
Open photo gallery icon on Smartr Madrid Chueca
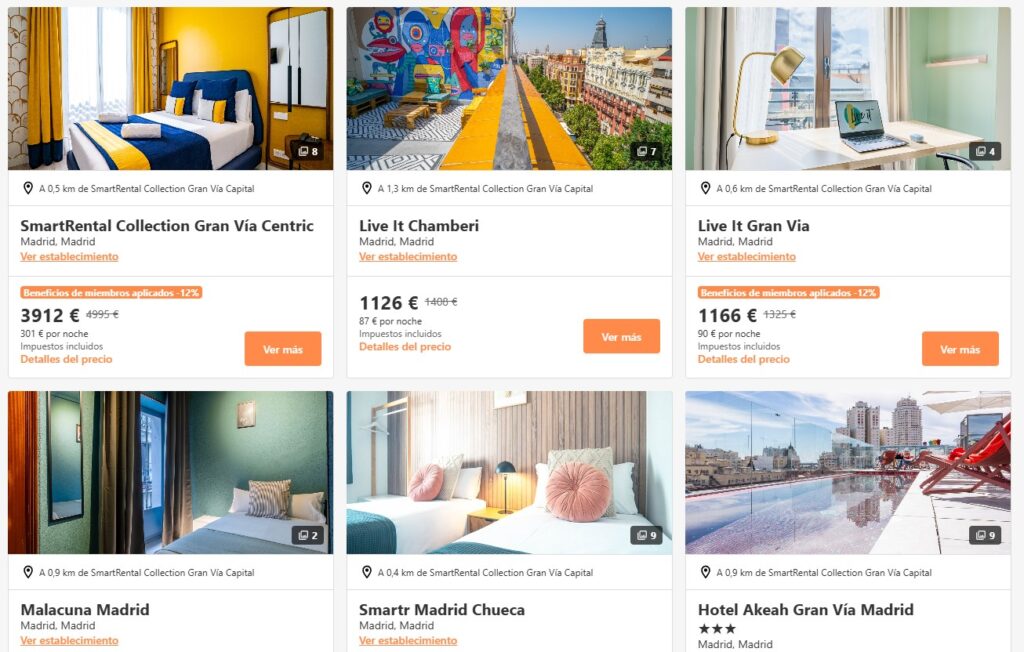click(x=647, y=536)
